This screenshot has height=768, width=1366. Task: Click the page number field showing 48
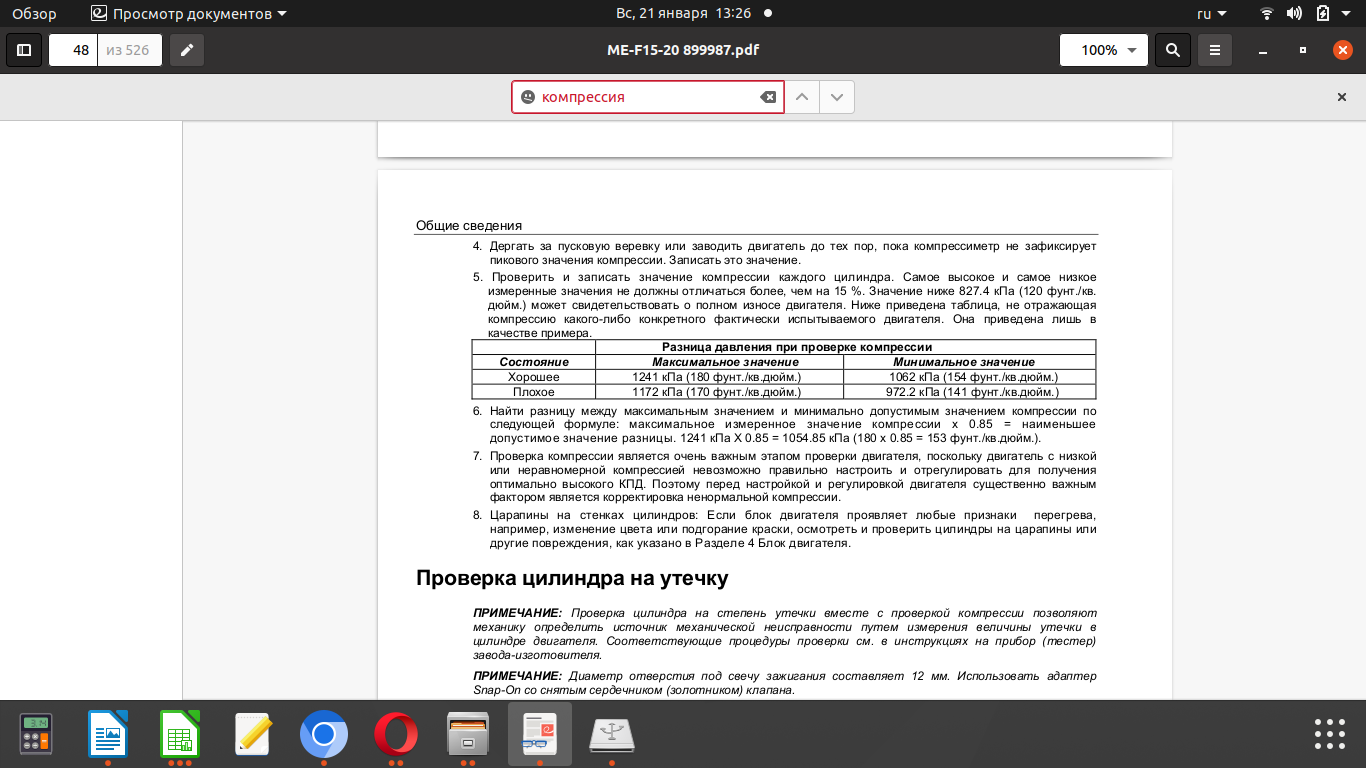(x=74, y=50)
